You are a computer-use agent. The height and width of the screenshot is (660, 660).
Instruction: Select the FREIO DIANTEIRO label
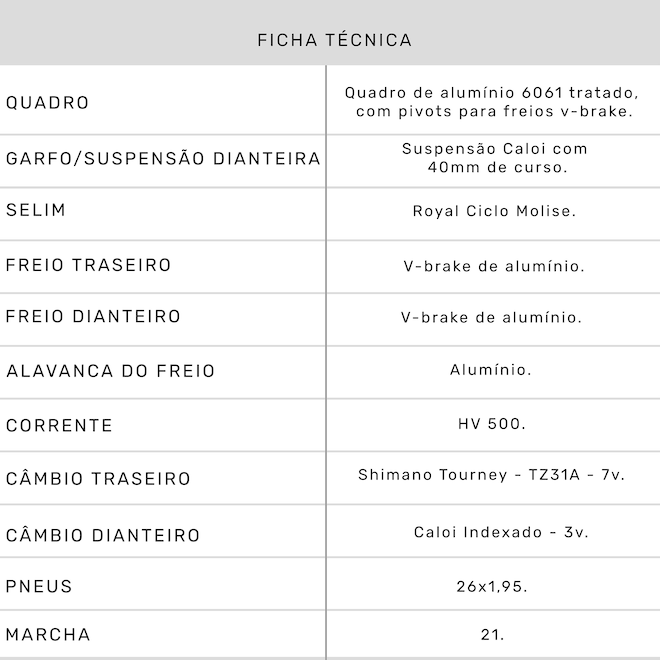[x=94, y=317]
